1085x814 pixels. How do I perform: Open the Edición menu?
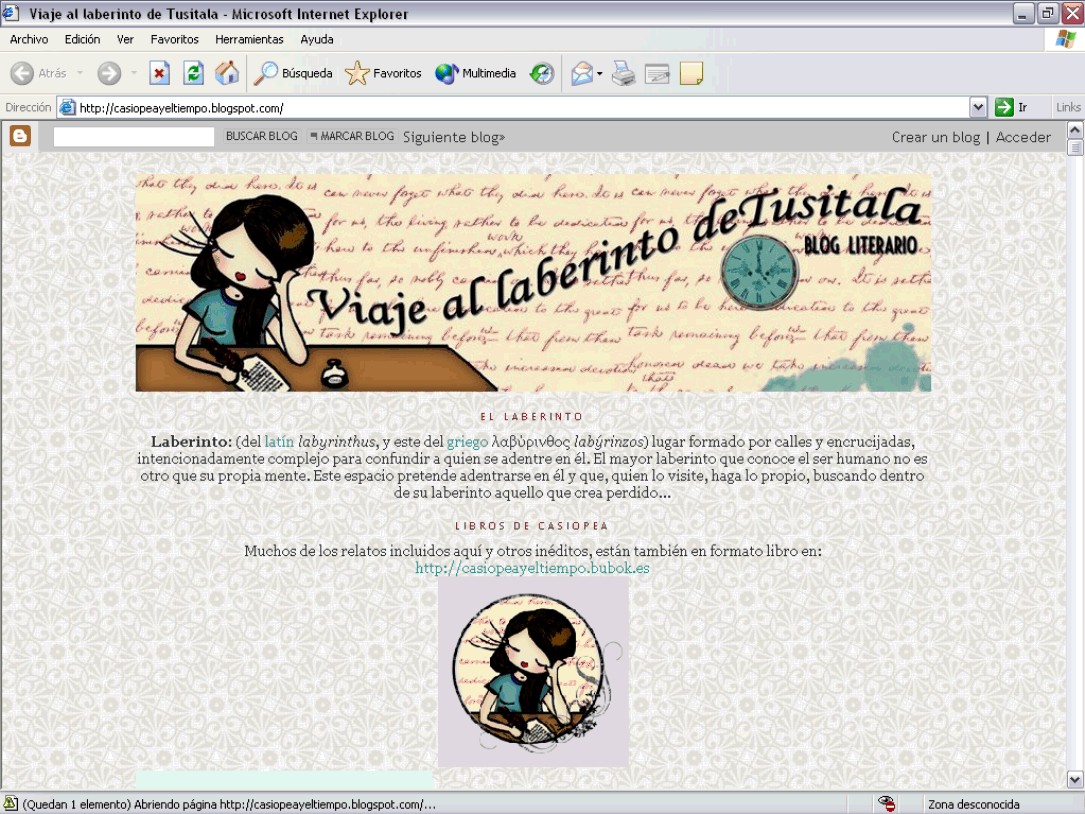(82, 39)
